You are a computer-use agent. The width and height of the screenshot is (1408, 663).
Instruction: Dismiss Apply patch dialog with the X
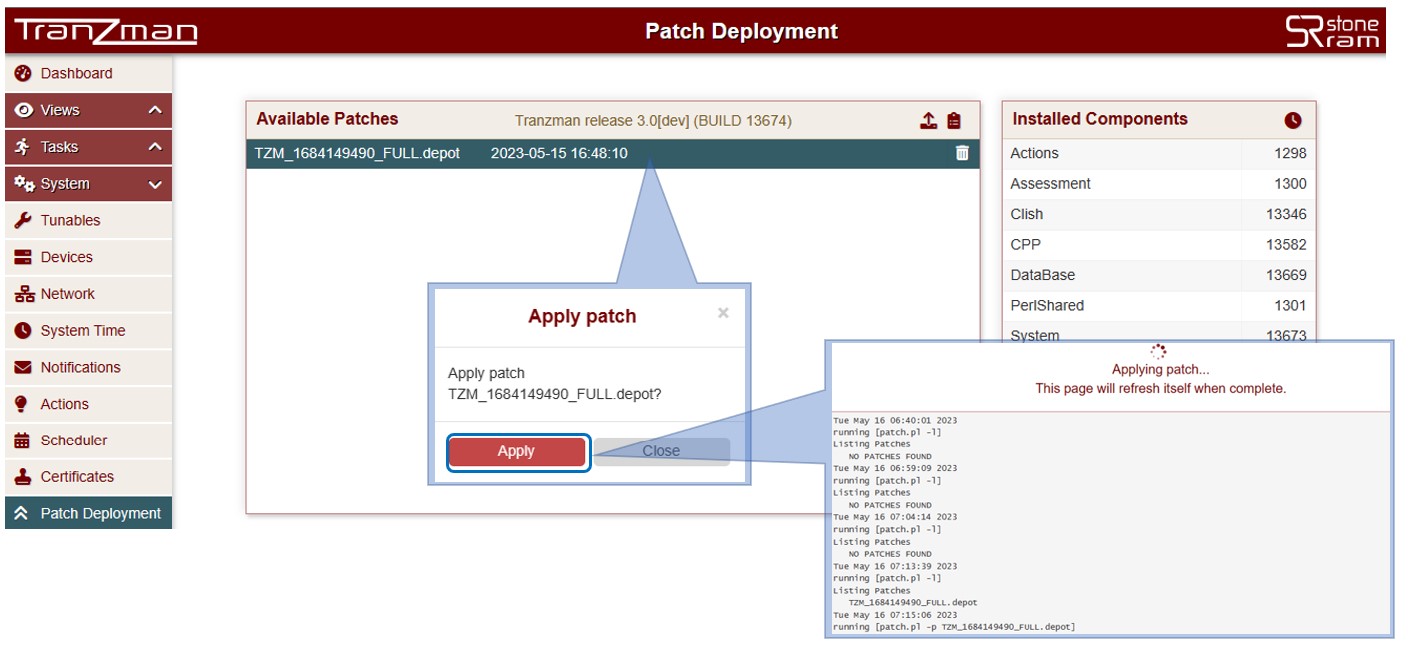coord(723,313)
